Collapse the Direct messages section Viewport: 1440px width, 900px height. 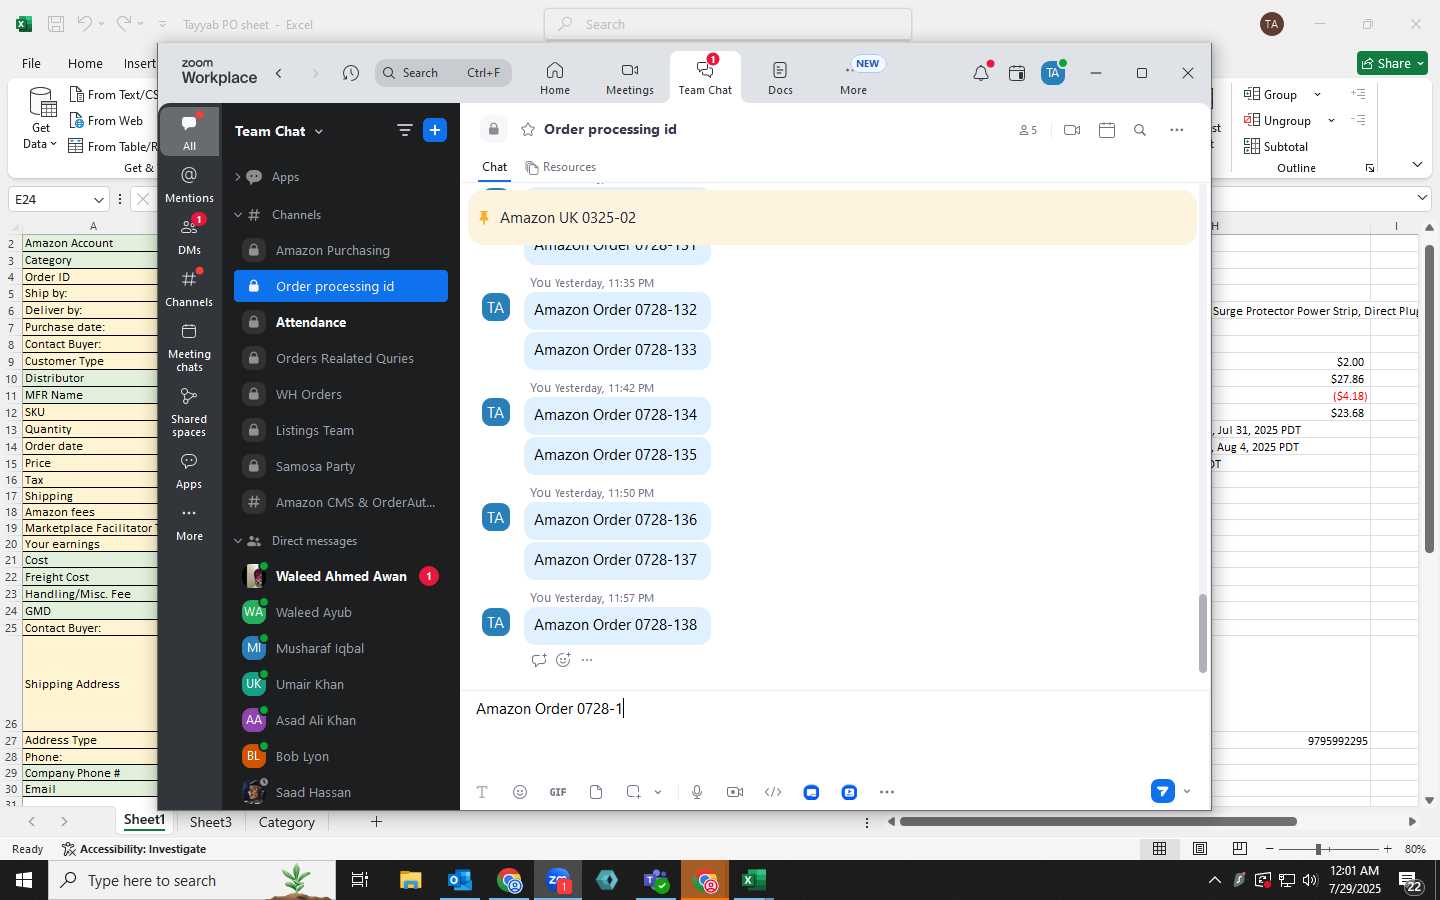[238, 541]
